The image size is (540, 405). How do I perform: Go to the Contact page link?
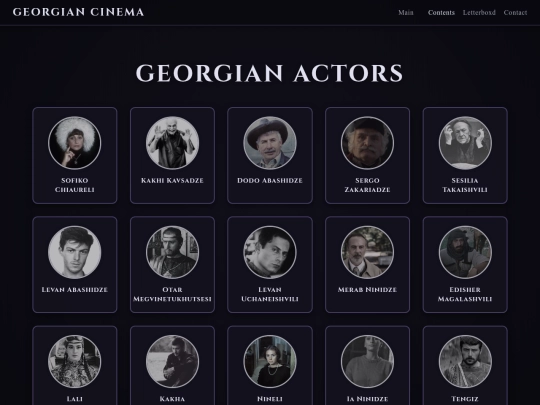(x=515, y=12)
